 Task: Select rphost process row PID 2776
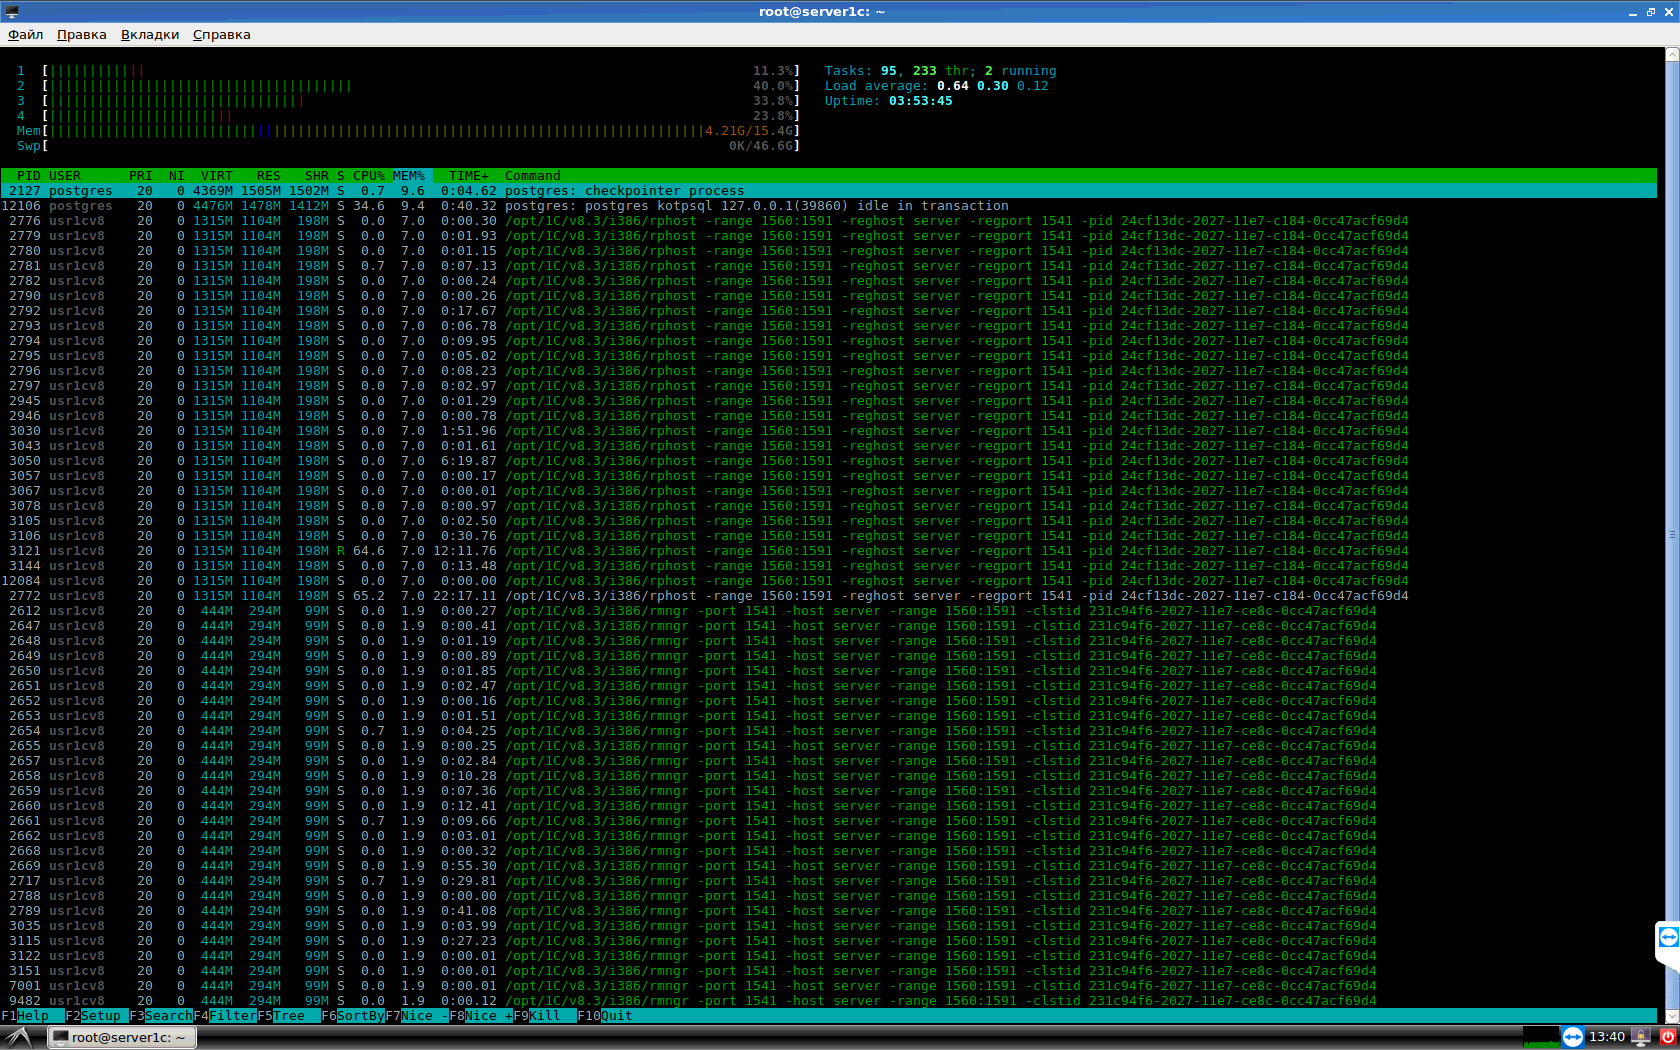tap(828, 221)
